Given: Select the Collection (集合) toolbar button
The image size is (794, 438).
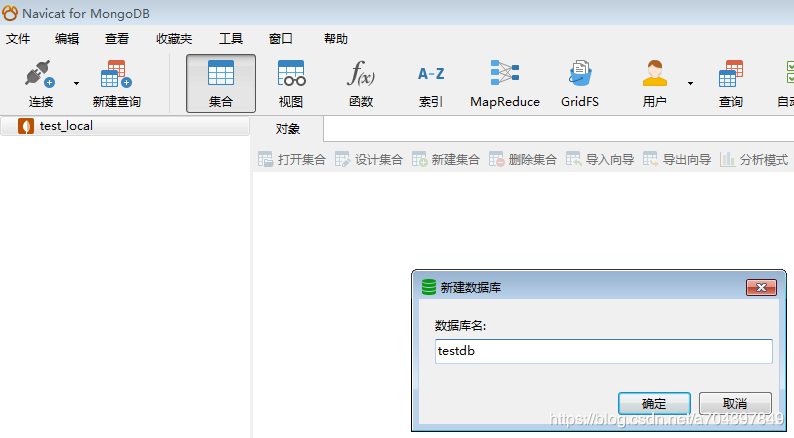Looking at the screenshot, I should 221,84.
